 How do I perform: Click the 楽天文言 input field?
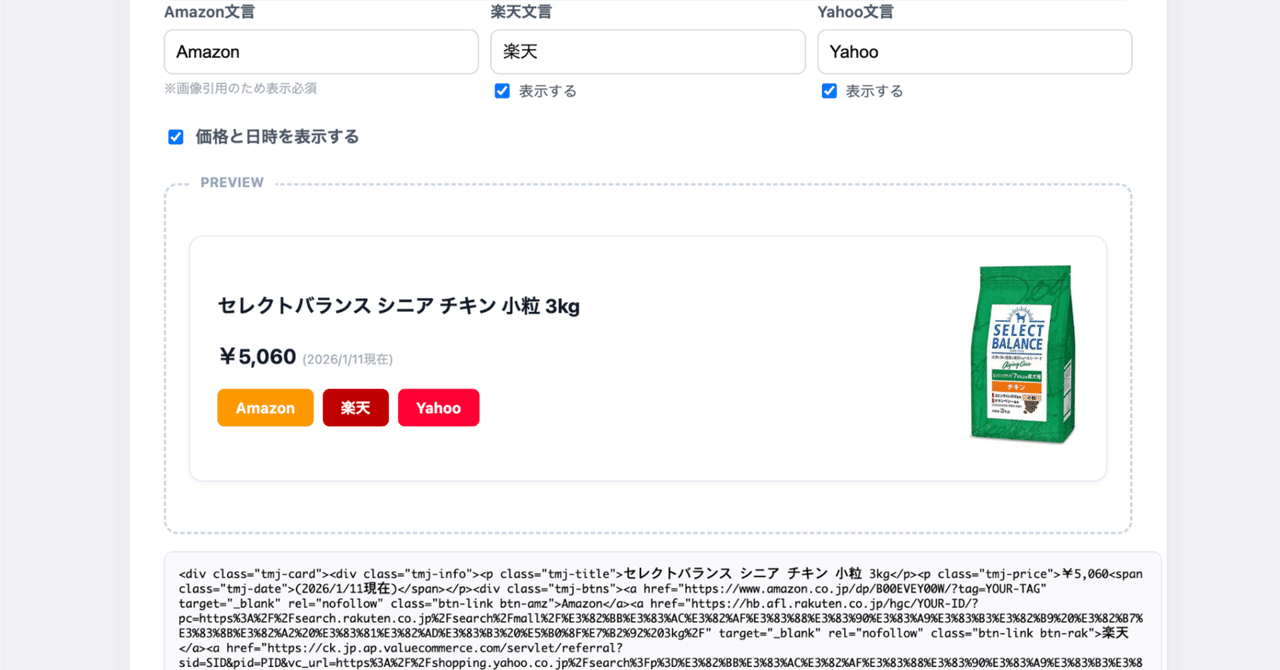pyautogui.click(x=648, y=52)
